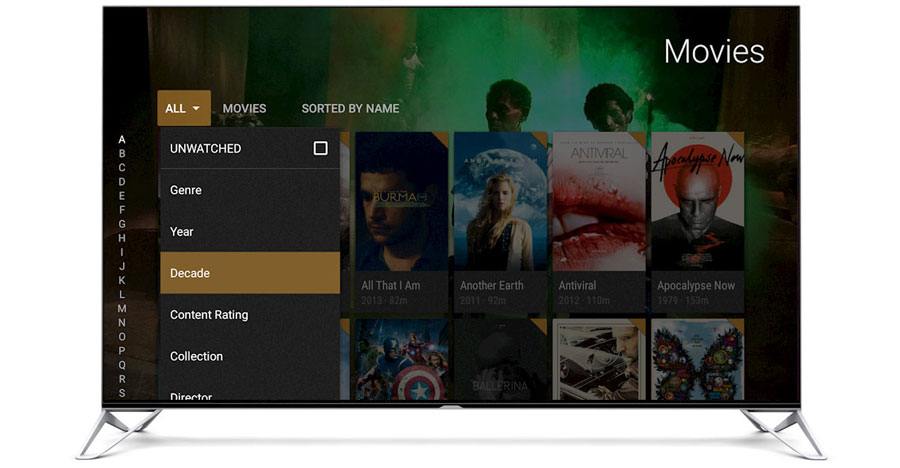Open the Ballerina poster thumbnail
Screen dimensions: 900x468
501,359
